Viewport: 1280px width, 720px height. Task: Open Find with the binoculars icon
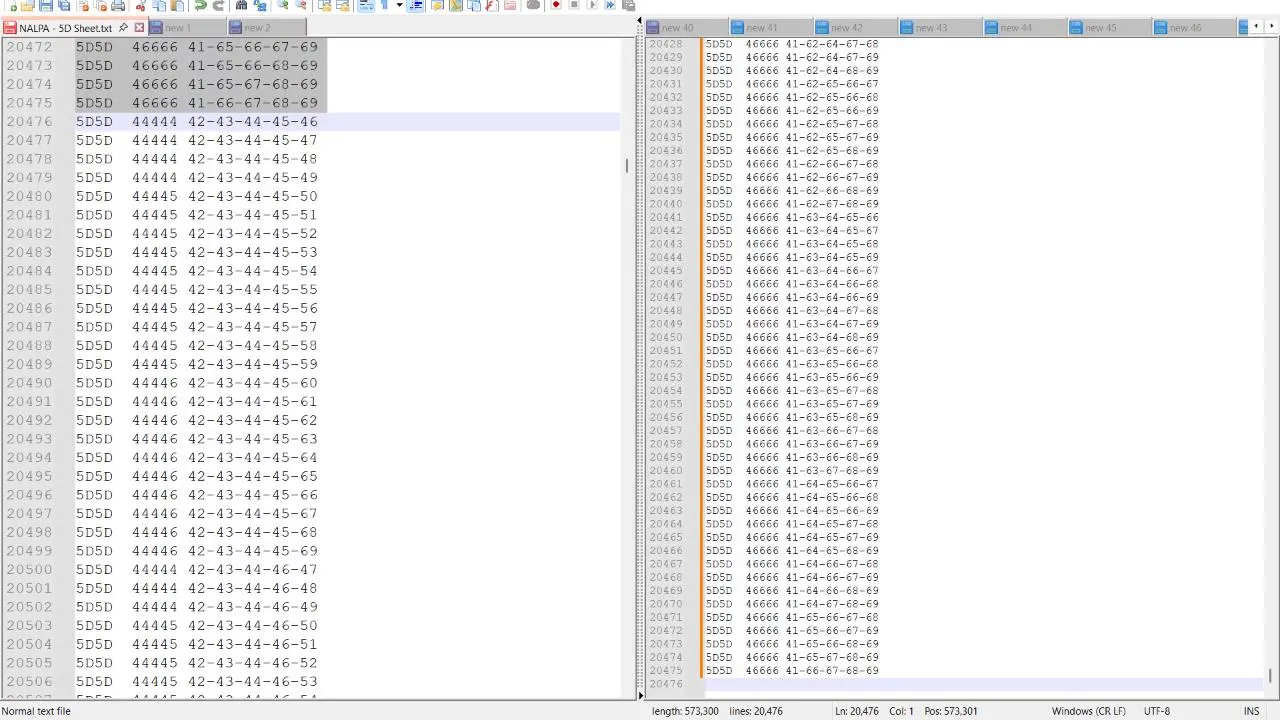tap(241, 5)
